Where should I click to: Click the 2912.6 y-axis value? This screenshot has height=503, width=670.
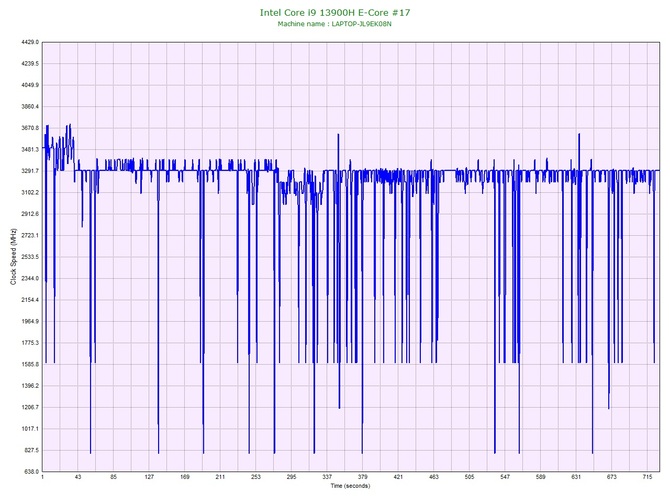(30, 214)
